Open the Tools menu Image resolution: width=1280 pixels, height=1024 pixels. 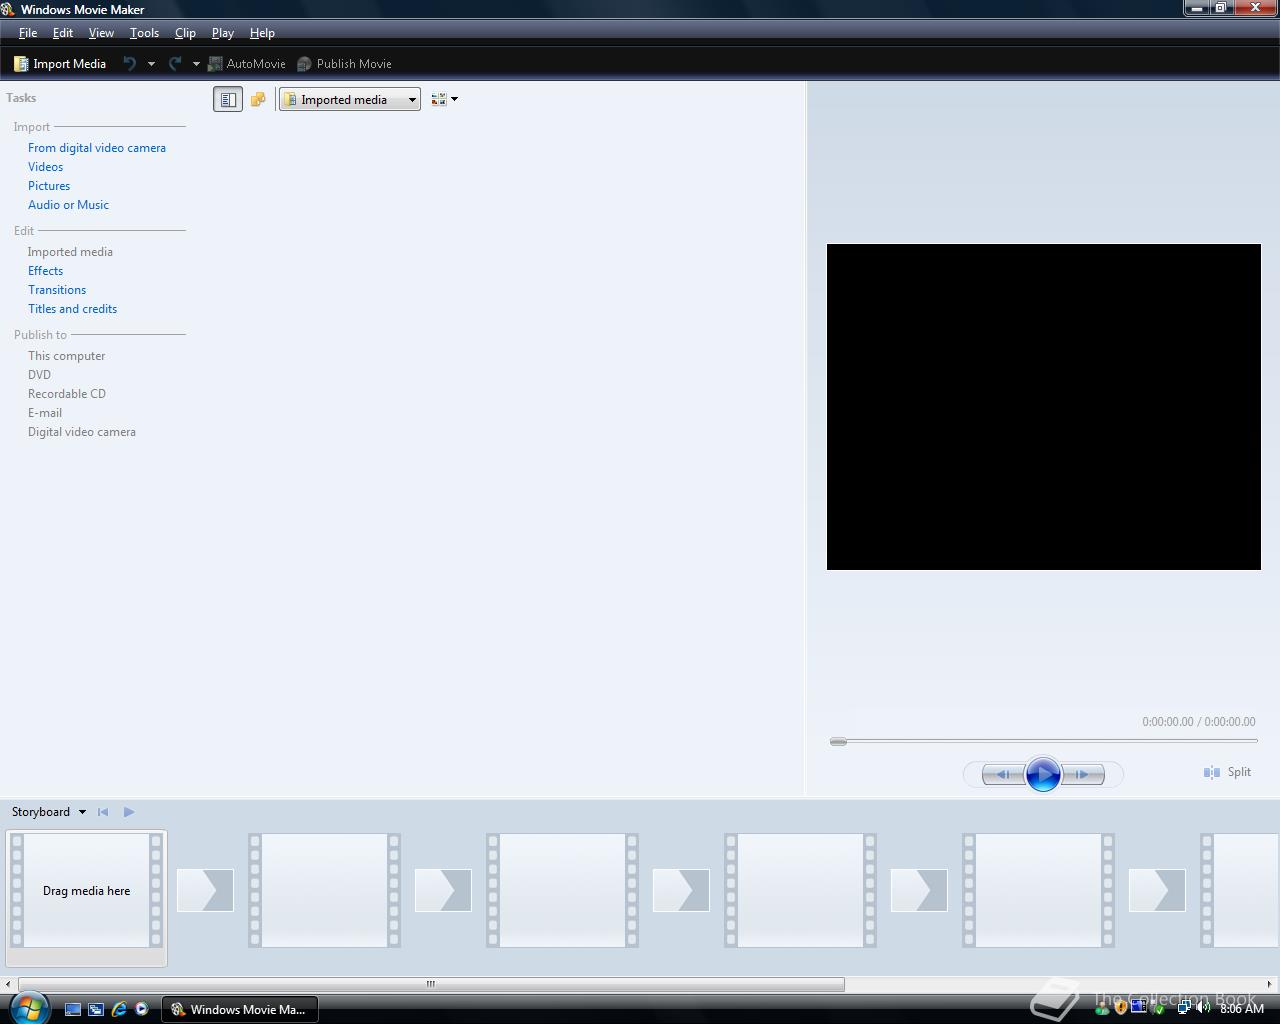144,33
